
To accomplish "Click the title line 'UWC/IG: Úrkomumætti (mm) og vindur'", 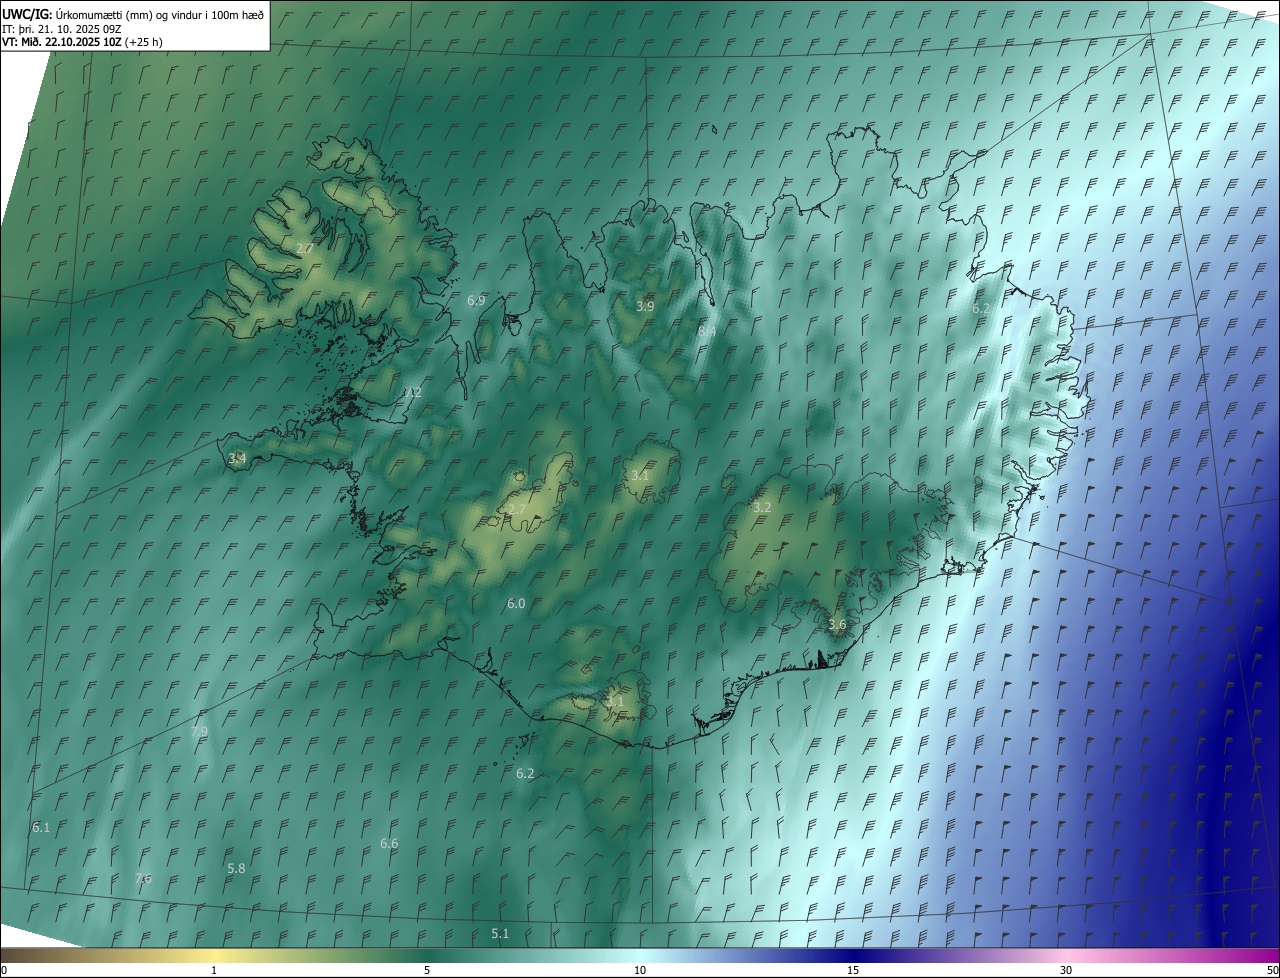I will point(133,14).
